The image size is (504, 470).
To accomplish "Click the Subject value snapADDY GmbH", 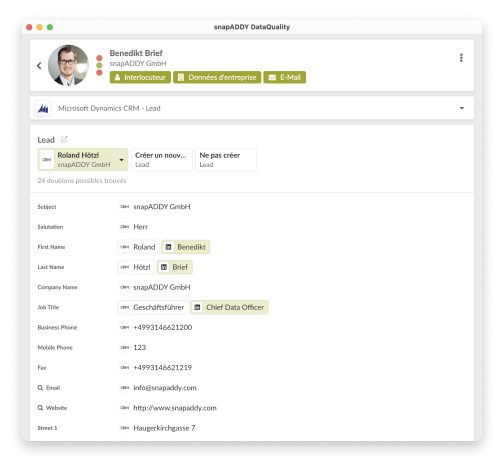I will click(162, 207).
